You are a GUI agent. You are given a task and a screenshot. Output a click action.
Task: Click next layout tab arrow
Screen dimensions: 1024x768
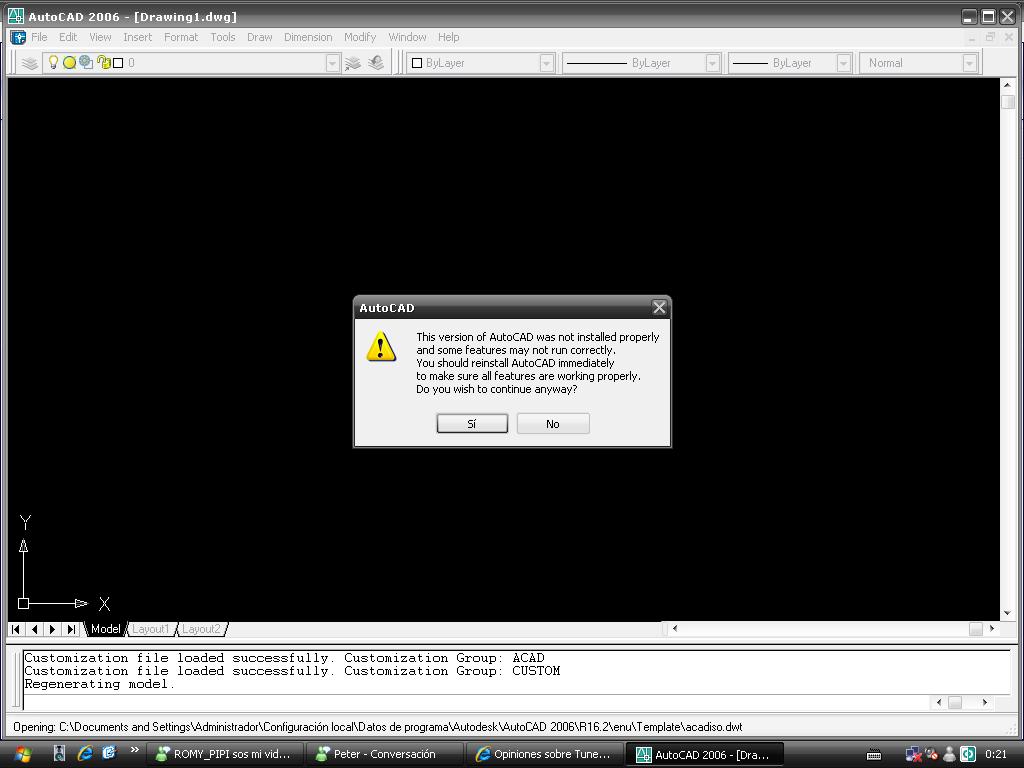(x=52, y=629)
